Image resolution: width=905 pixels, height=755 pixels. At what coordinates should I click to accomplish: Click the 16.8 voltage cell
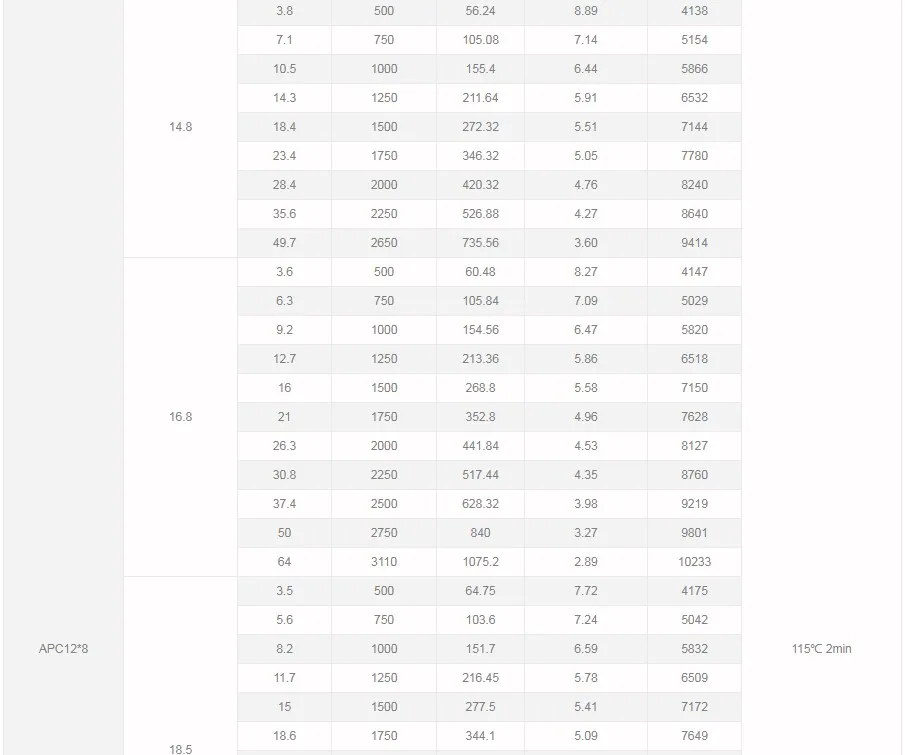click(x=181, y=417)
